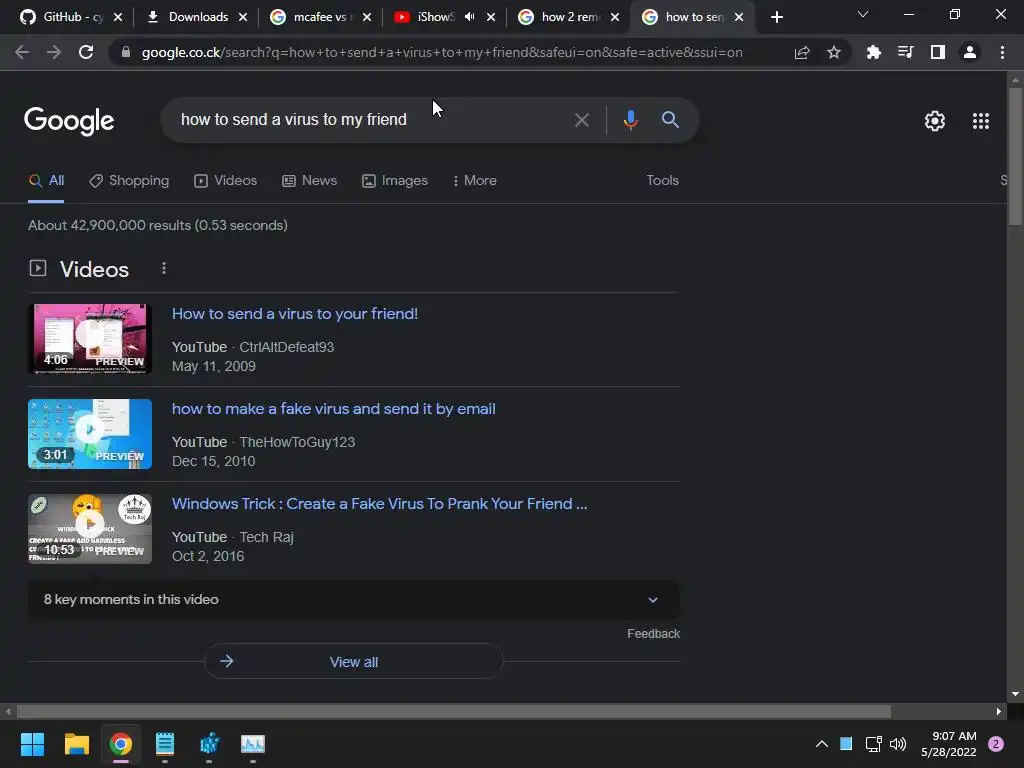
Task: Close the Downloads tab
Action: pyautogui.click(x=243, y=17)
